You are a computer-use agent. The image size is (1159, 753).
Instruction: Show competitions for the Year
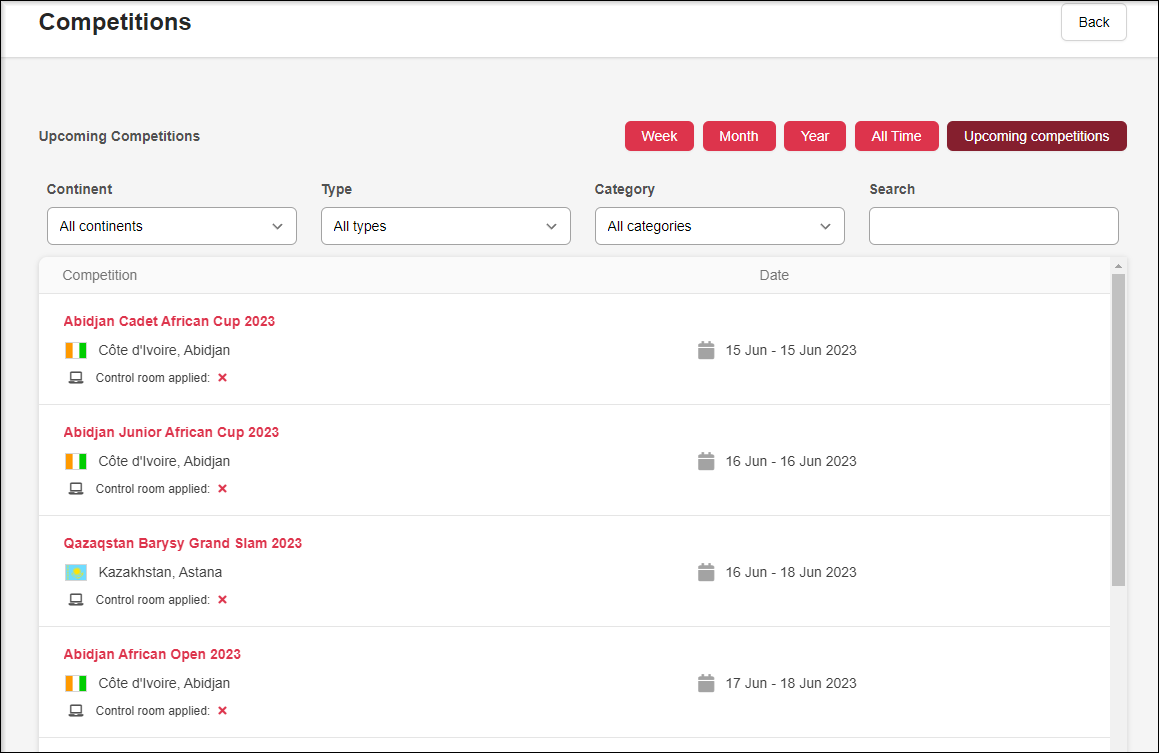click(x=815, y=136)
